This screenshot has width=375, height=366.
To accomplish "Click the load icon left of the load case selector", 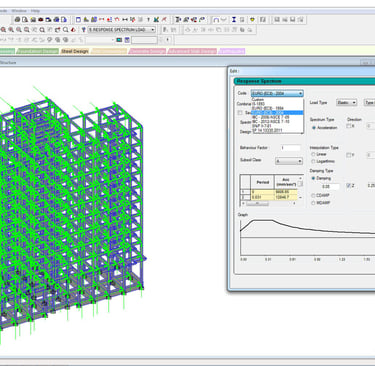I will (84, 30).
